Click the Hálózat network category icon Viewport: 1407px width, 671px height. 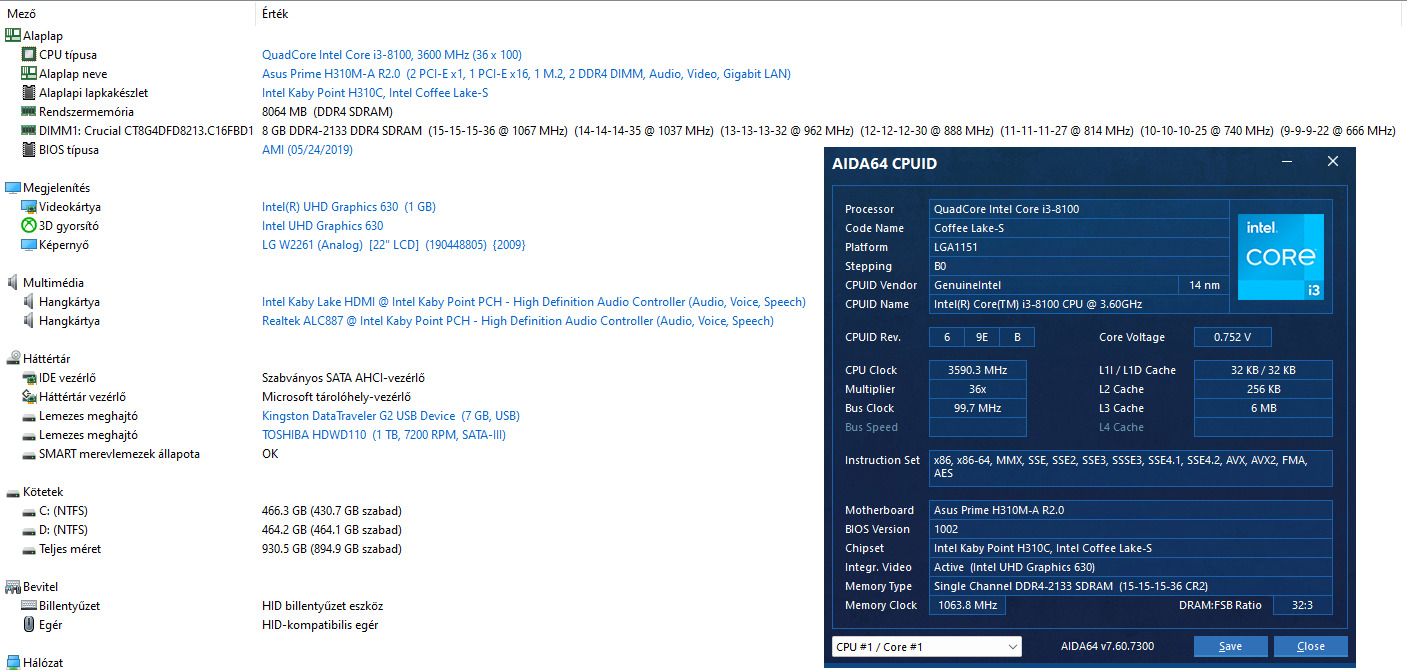coord(13,662)
